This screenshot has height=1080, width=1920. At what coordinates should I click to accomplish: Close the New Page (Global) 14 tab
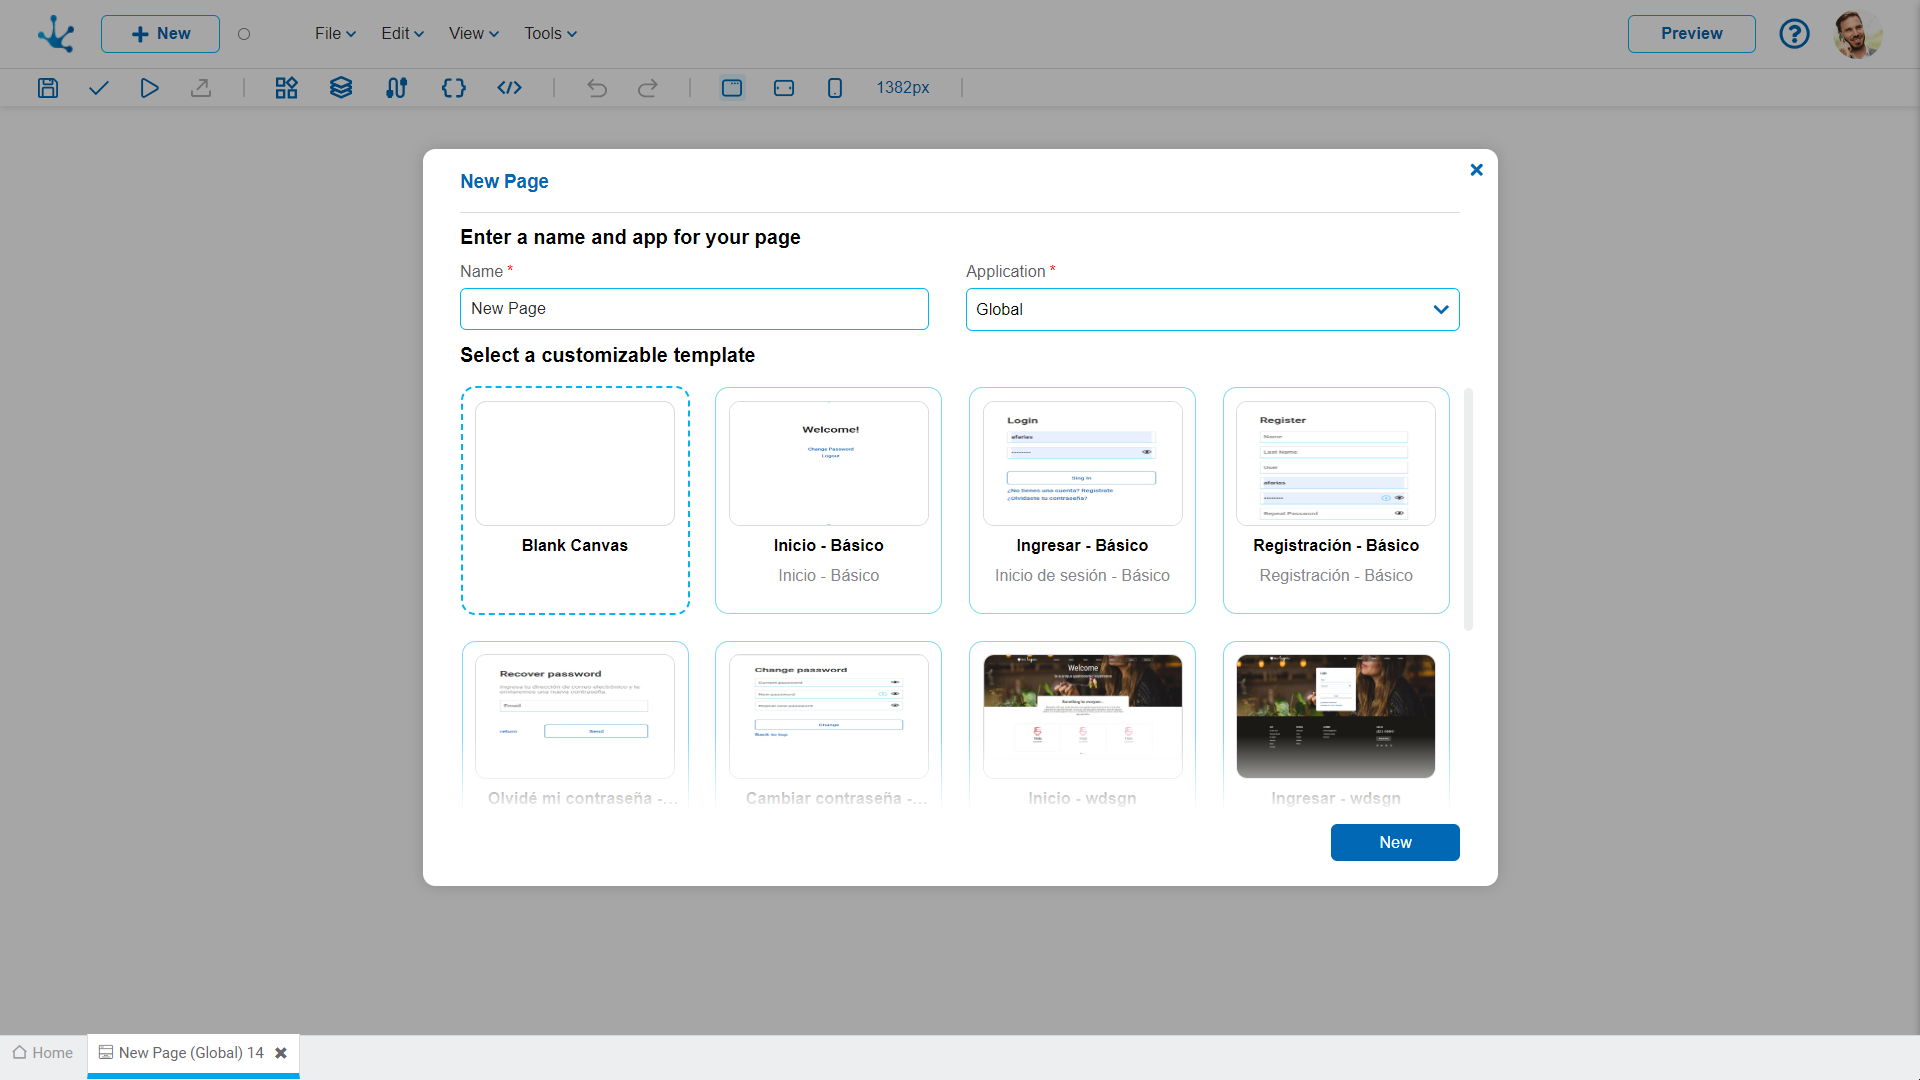[281, 1053]
